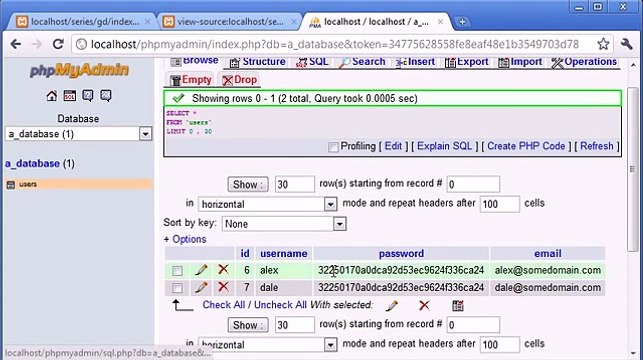Open the Export tab

467,62
